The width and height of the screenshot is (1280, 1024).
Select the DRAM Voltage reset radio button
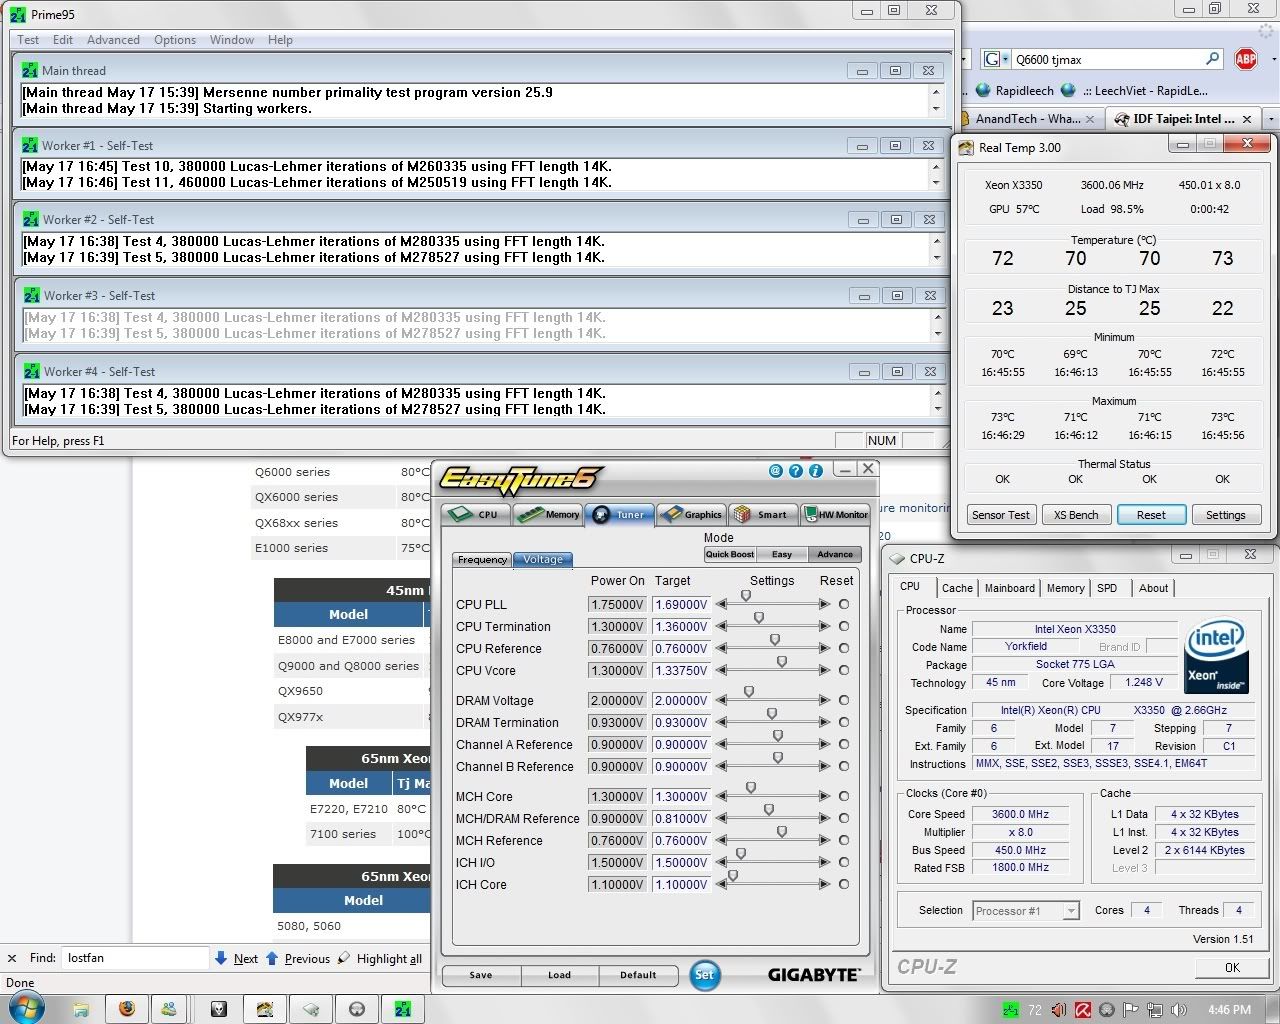[844, 700]
